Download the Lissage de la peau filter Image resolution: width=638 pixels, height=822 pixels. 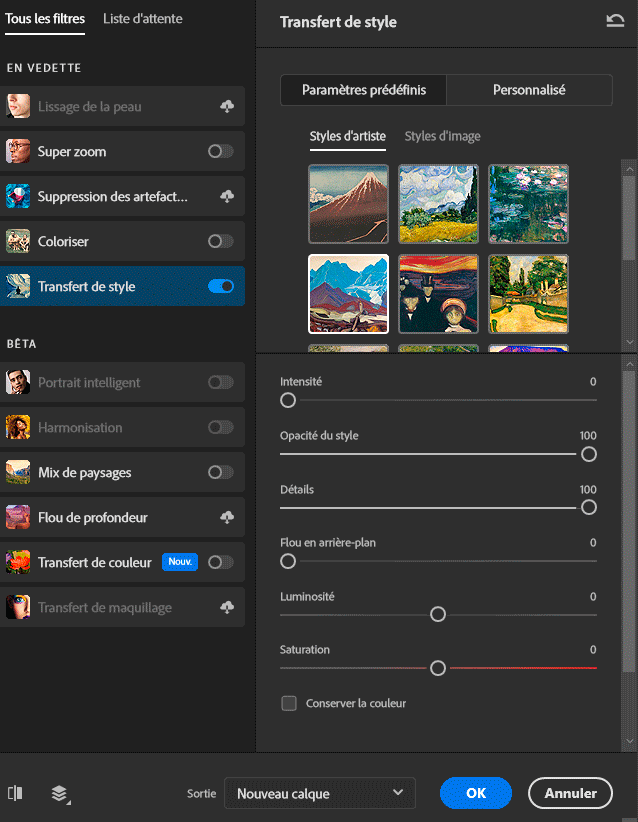point(227,107)
